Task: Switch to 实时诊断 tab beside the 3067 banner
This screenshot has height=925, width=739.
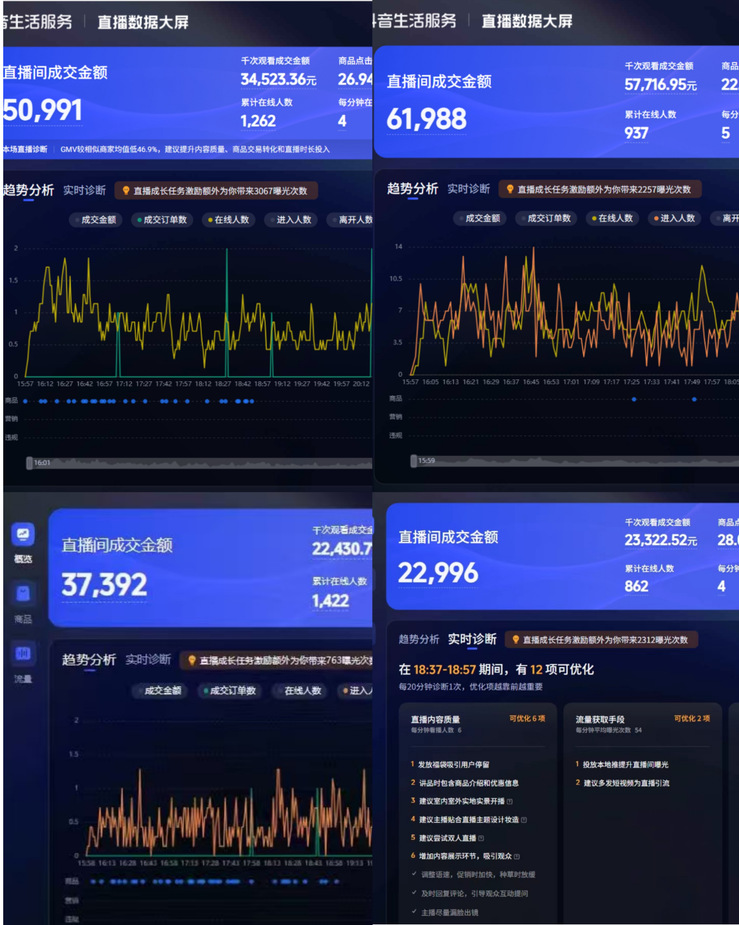Action: [x=84, y=190]
